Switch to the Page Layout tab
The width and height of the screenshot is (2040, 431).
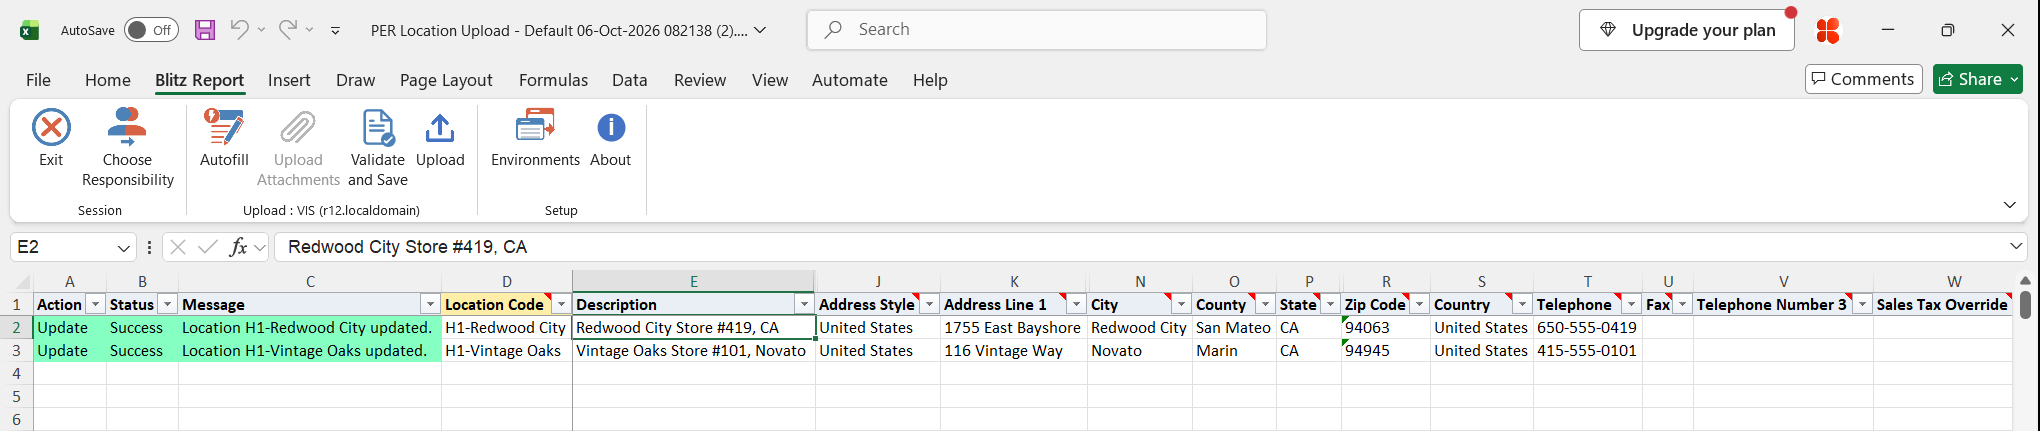coord(446,80)
